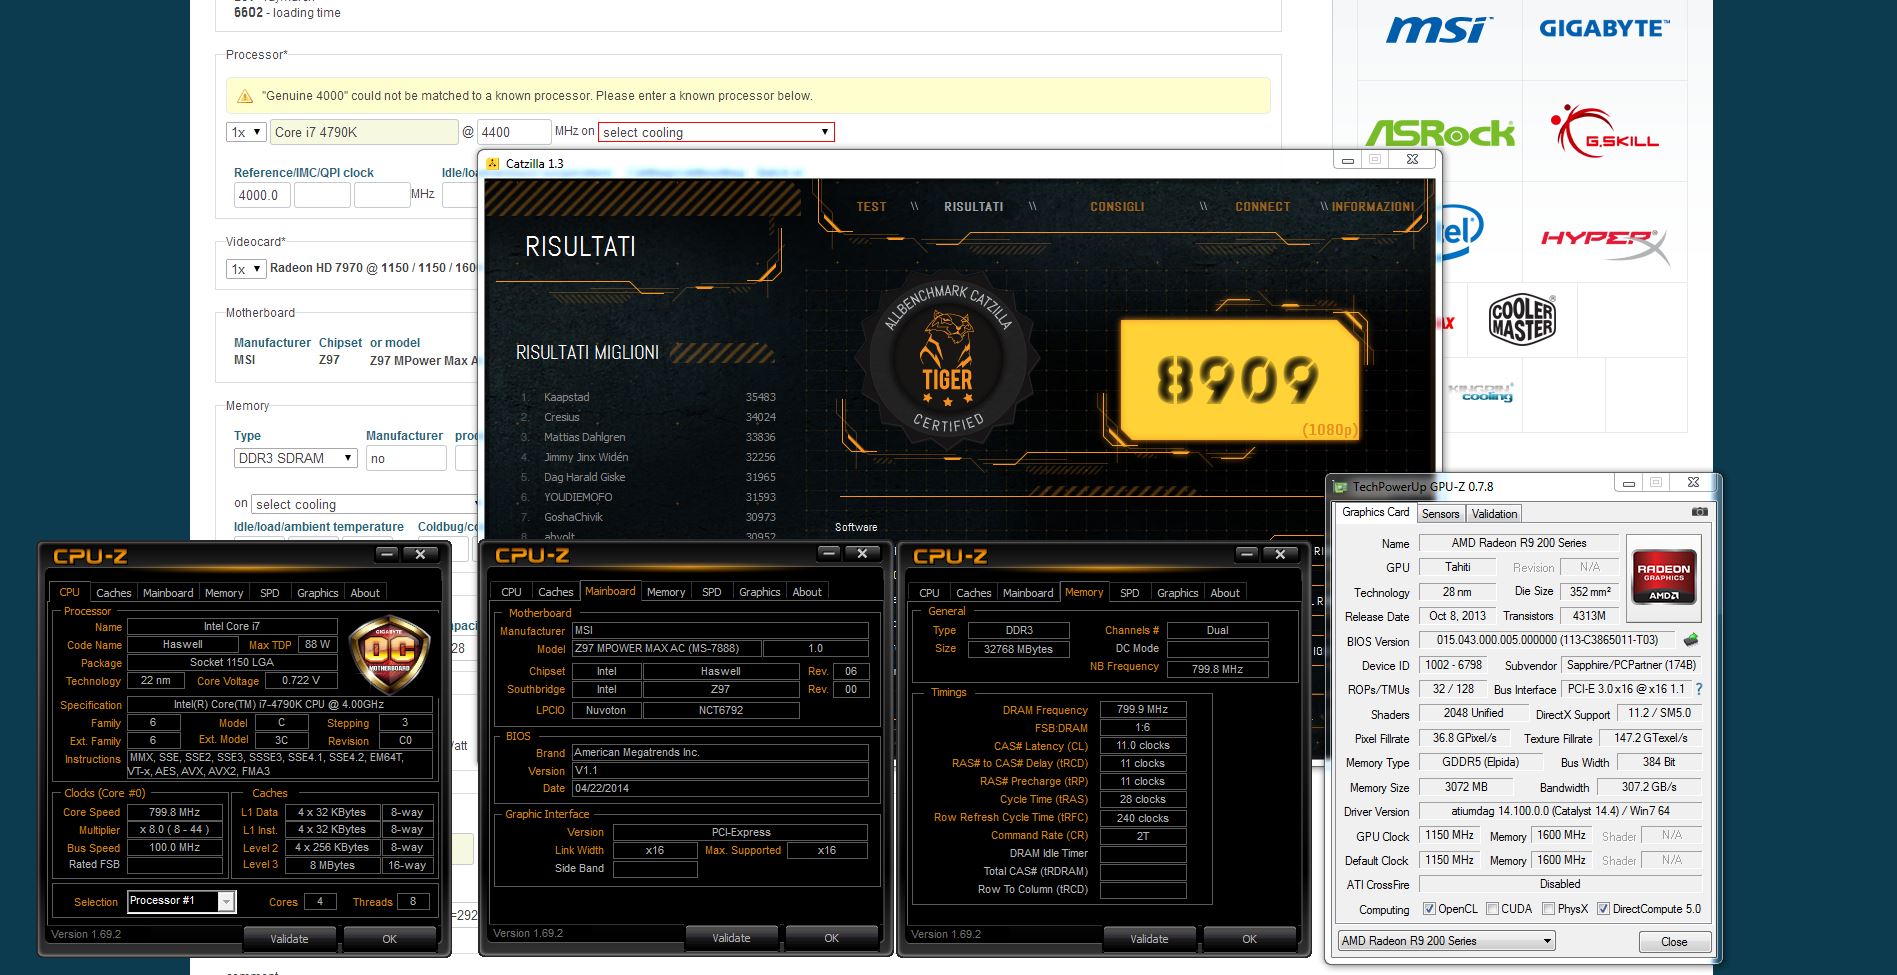
Task: Click the Z97 MPower Max model text
Action: pos(424,361)
